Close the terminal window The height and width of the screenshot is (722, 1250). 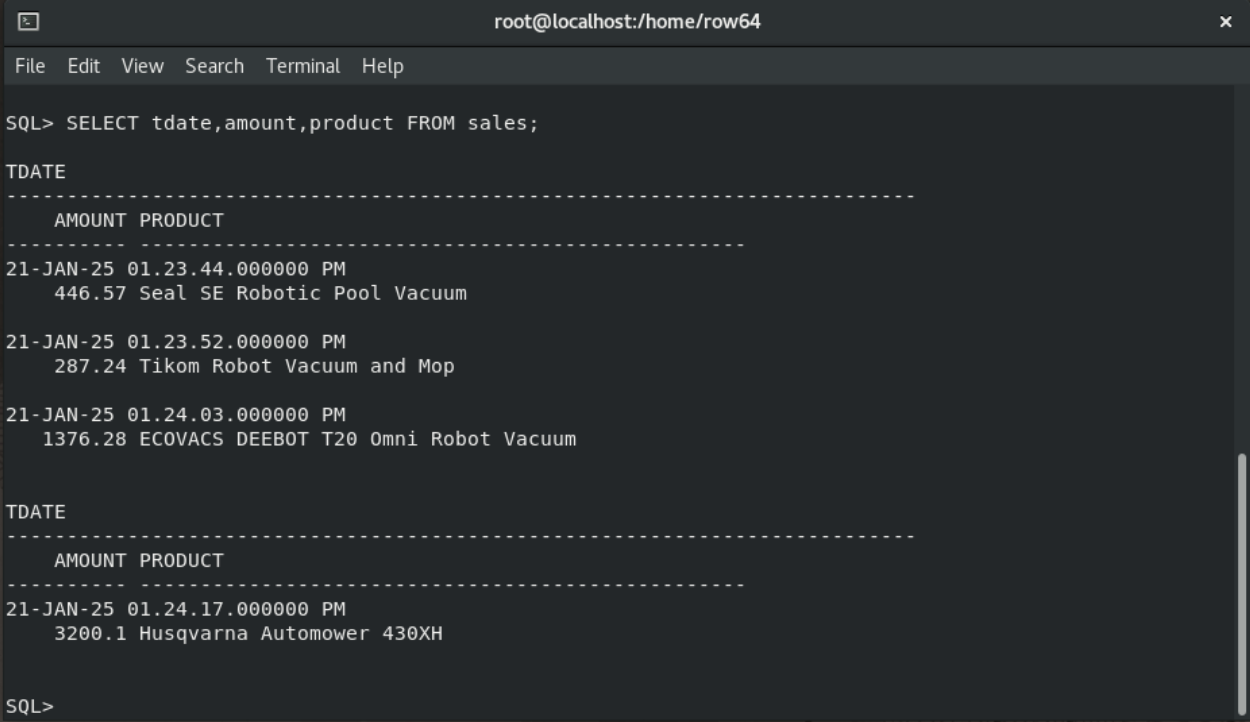(x=1226, y=22)
